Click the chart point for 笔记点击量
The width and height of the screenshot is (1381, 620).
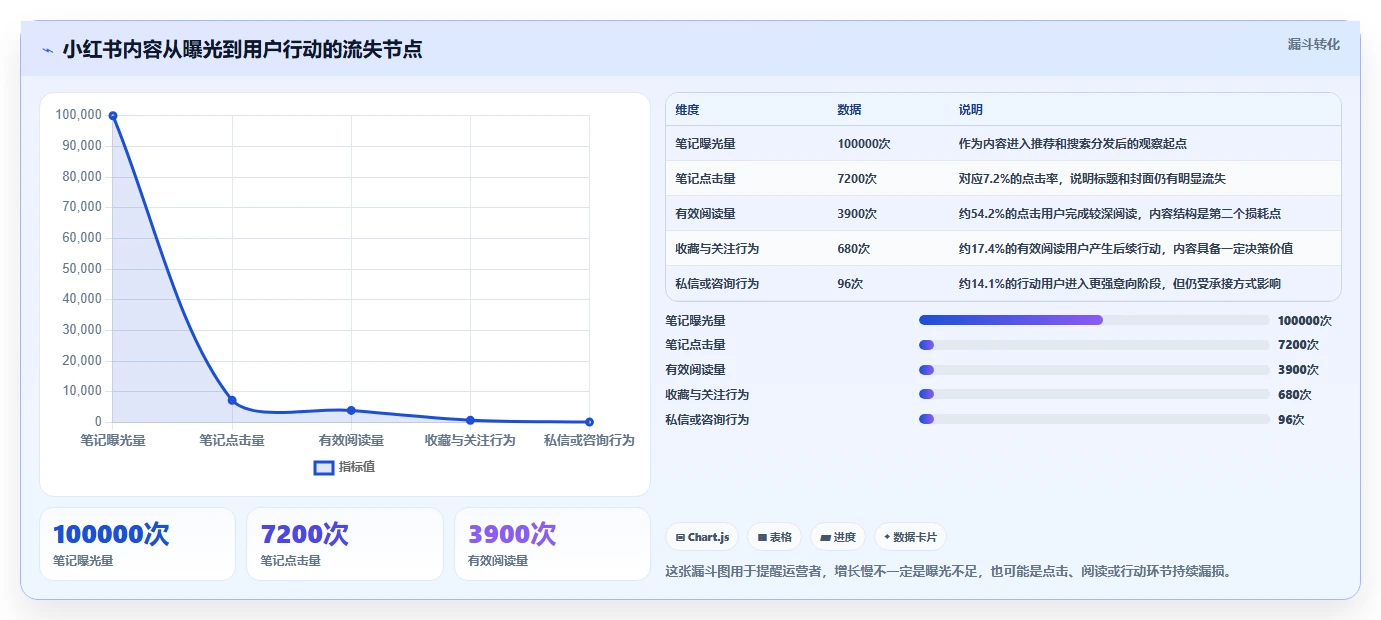(x=232, y=400)
